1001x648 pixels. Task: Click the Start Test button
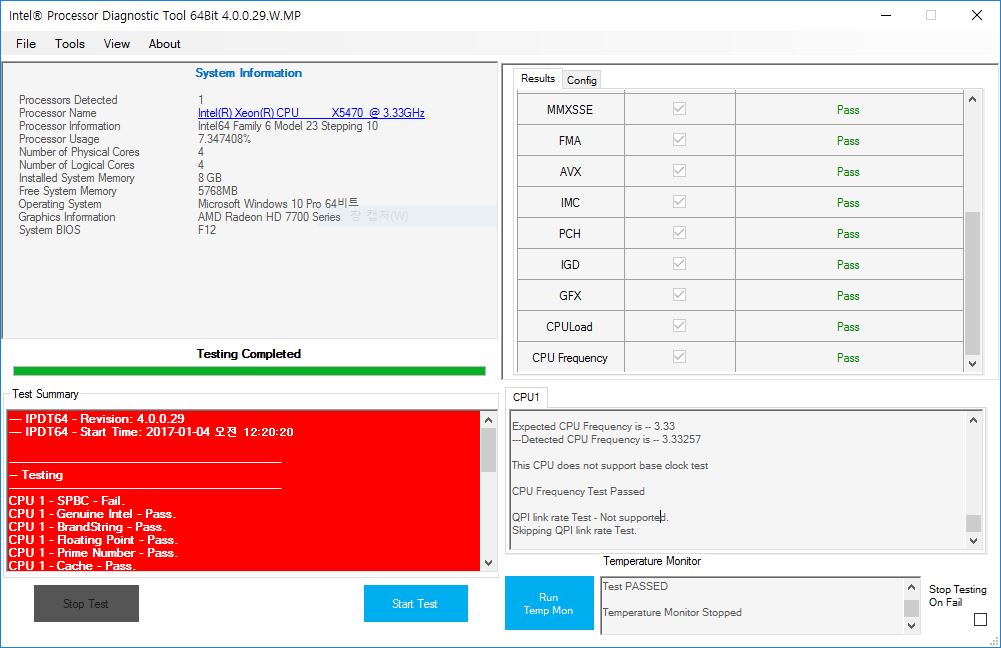point(416,603)
